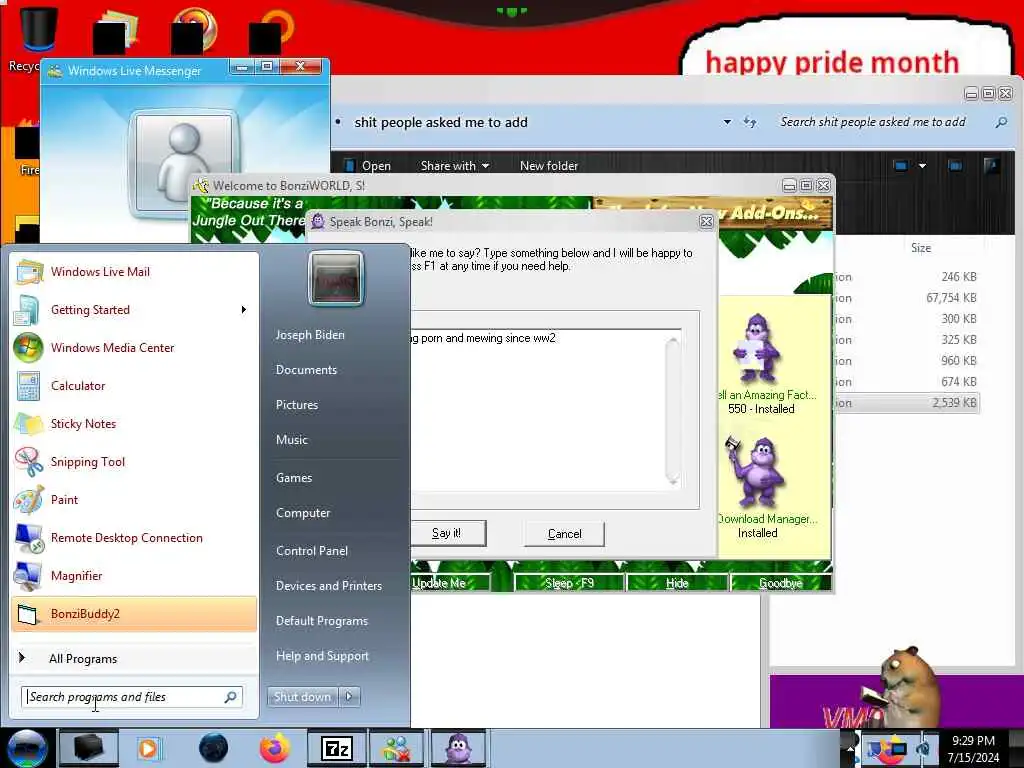1024x768 pixels.
Task: Open Control Panel
Action: click(312, 551)
